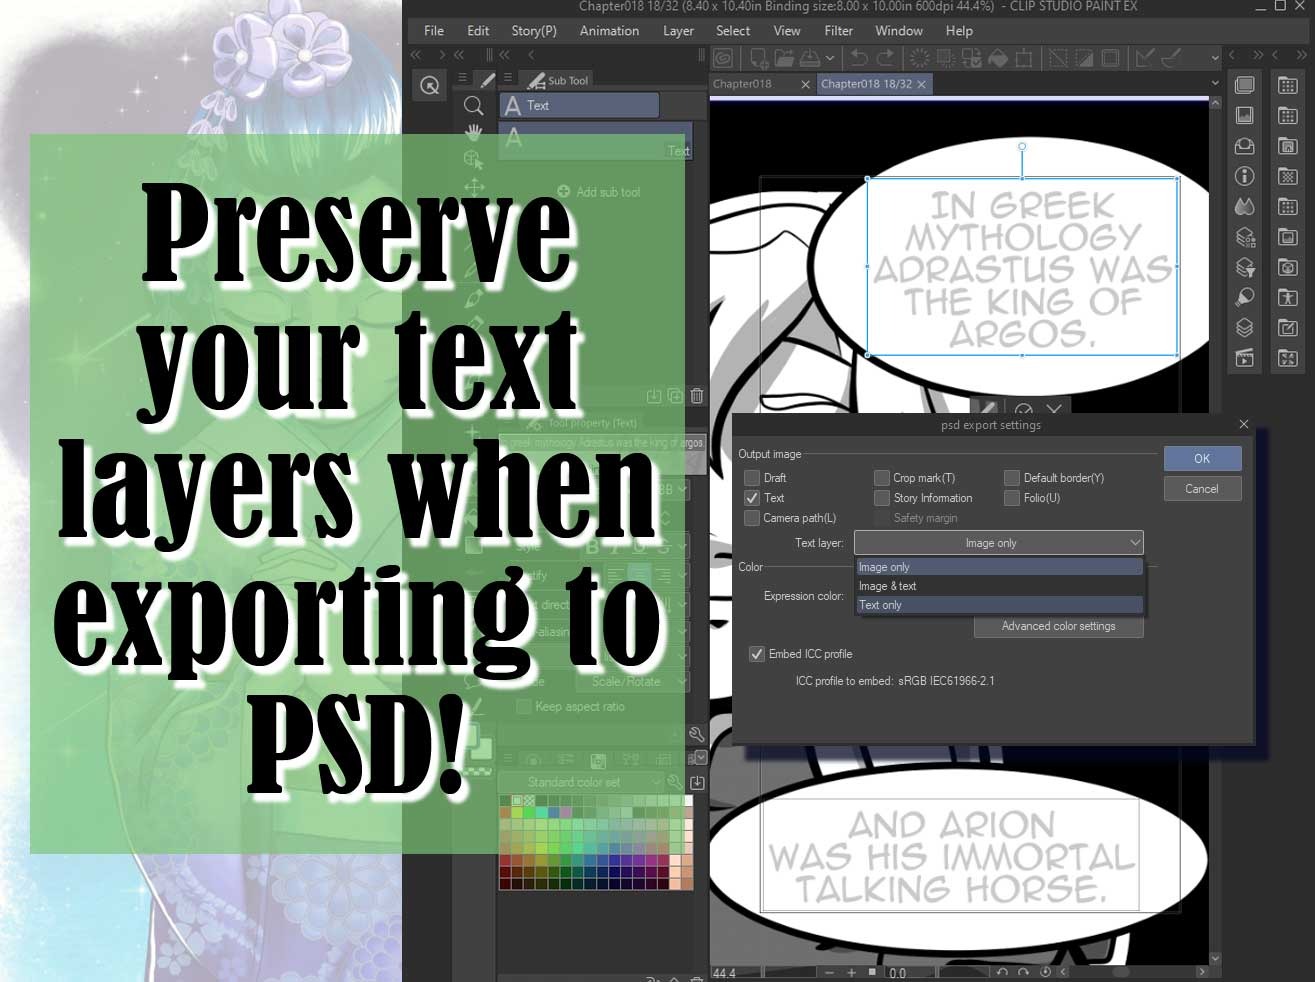Screen dimensions: 1315x982
Task: Enable the Default border(Y) checkbox
Action: (1012, 478)
